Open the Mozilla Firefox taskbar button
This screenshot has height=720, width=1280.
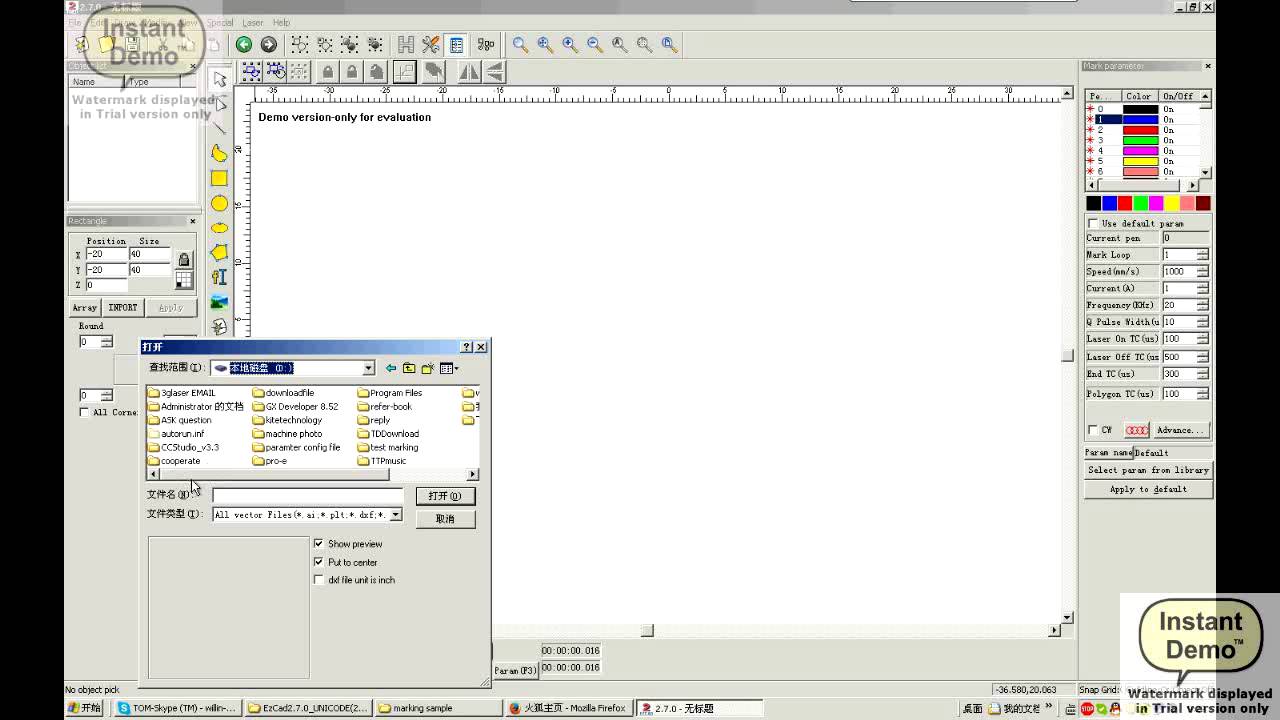tap(567, 708)
